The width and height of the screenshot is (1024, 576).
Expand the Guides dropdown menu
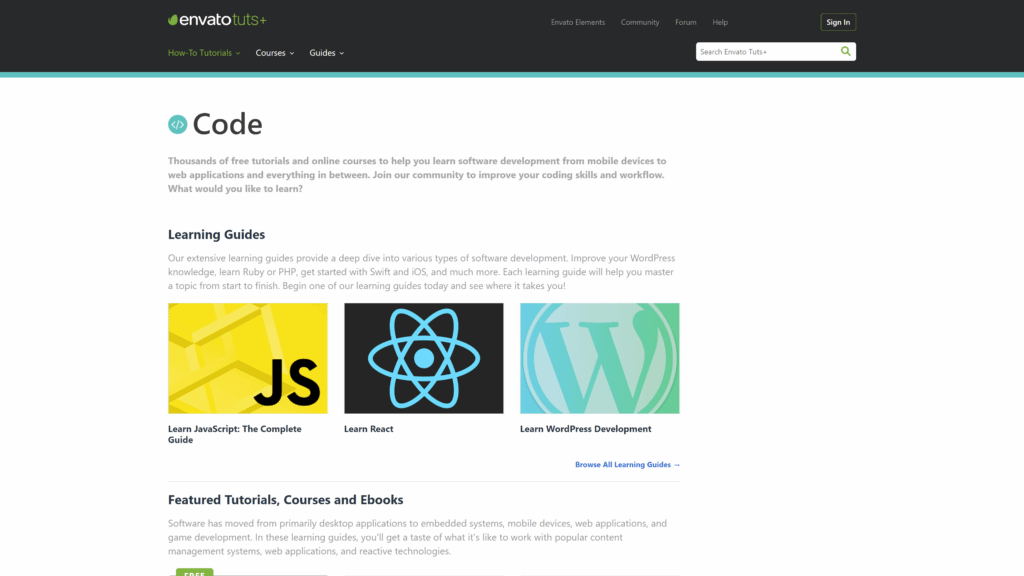click(327, 53)
